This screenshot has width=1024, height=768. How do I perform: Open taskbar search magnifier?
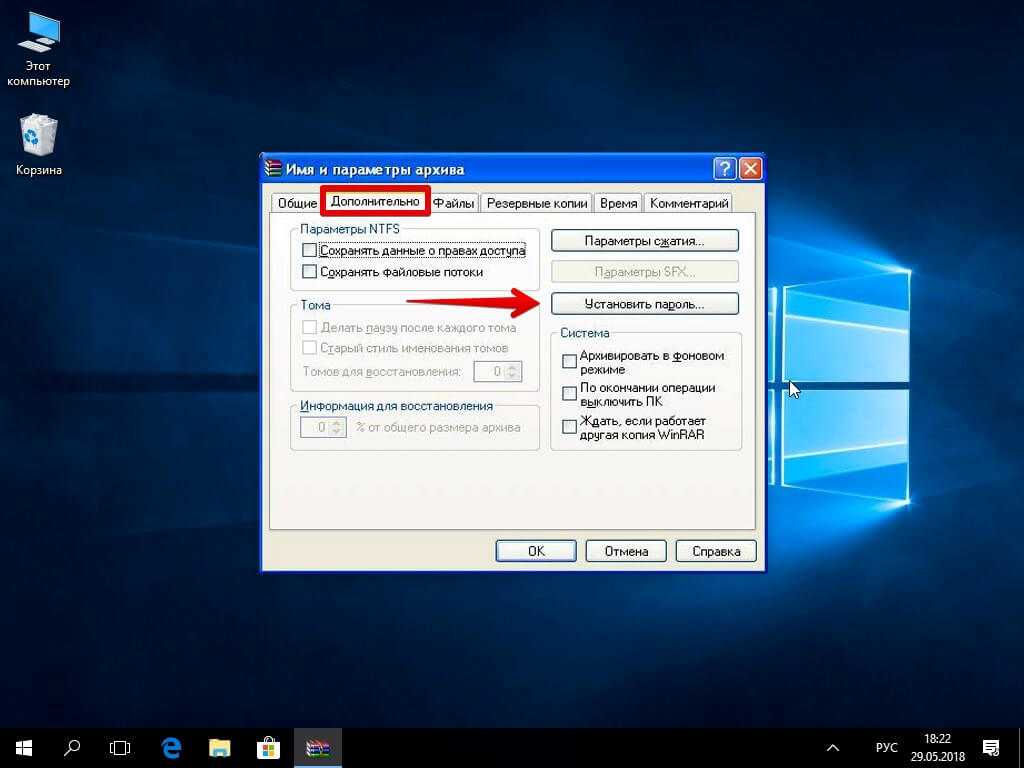[72, 748]
